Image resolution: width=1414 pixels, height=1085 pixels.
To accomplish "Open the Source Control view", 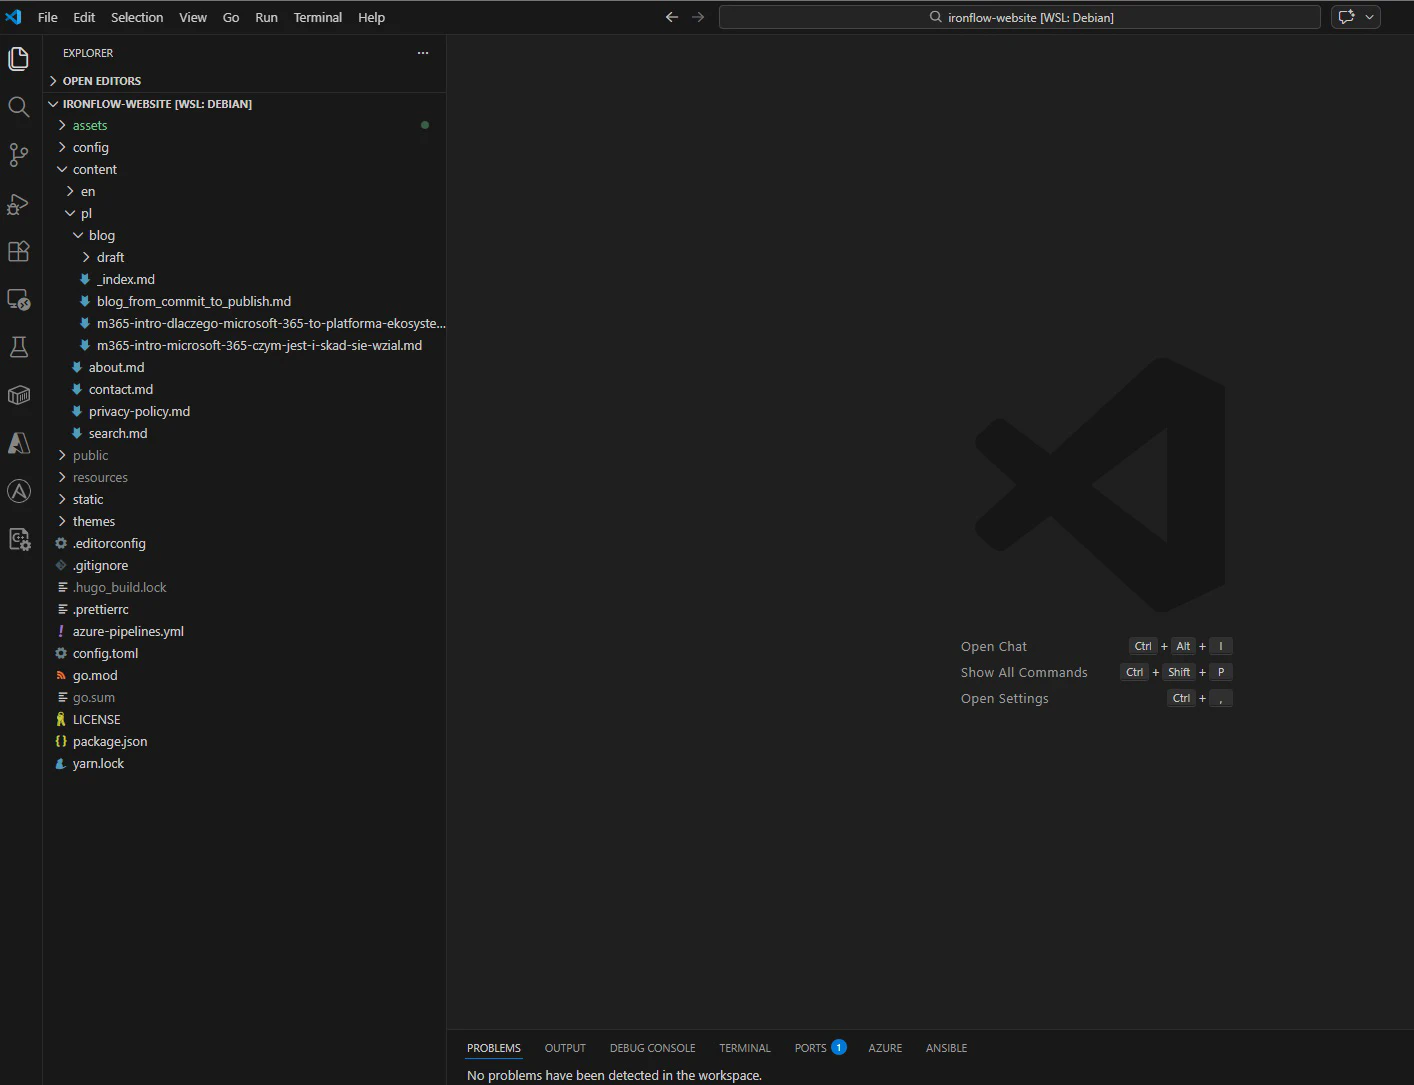I will [18, 155].
